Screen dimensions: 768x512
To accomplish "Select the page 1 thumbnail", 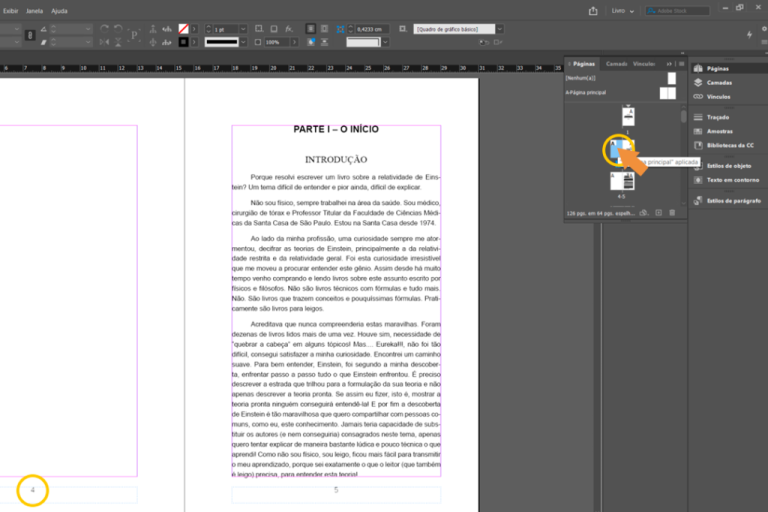I will click(x=628, y=117).
